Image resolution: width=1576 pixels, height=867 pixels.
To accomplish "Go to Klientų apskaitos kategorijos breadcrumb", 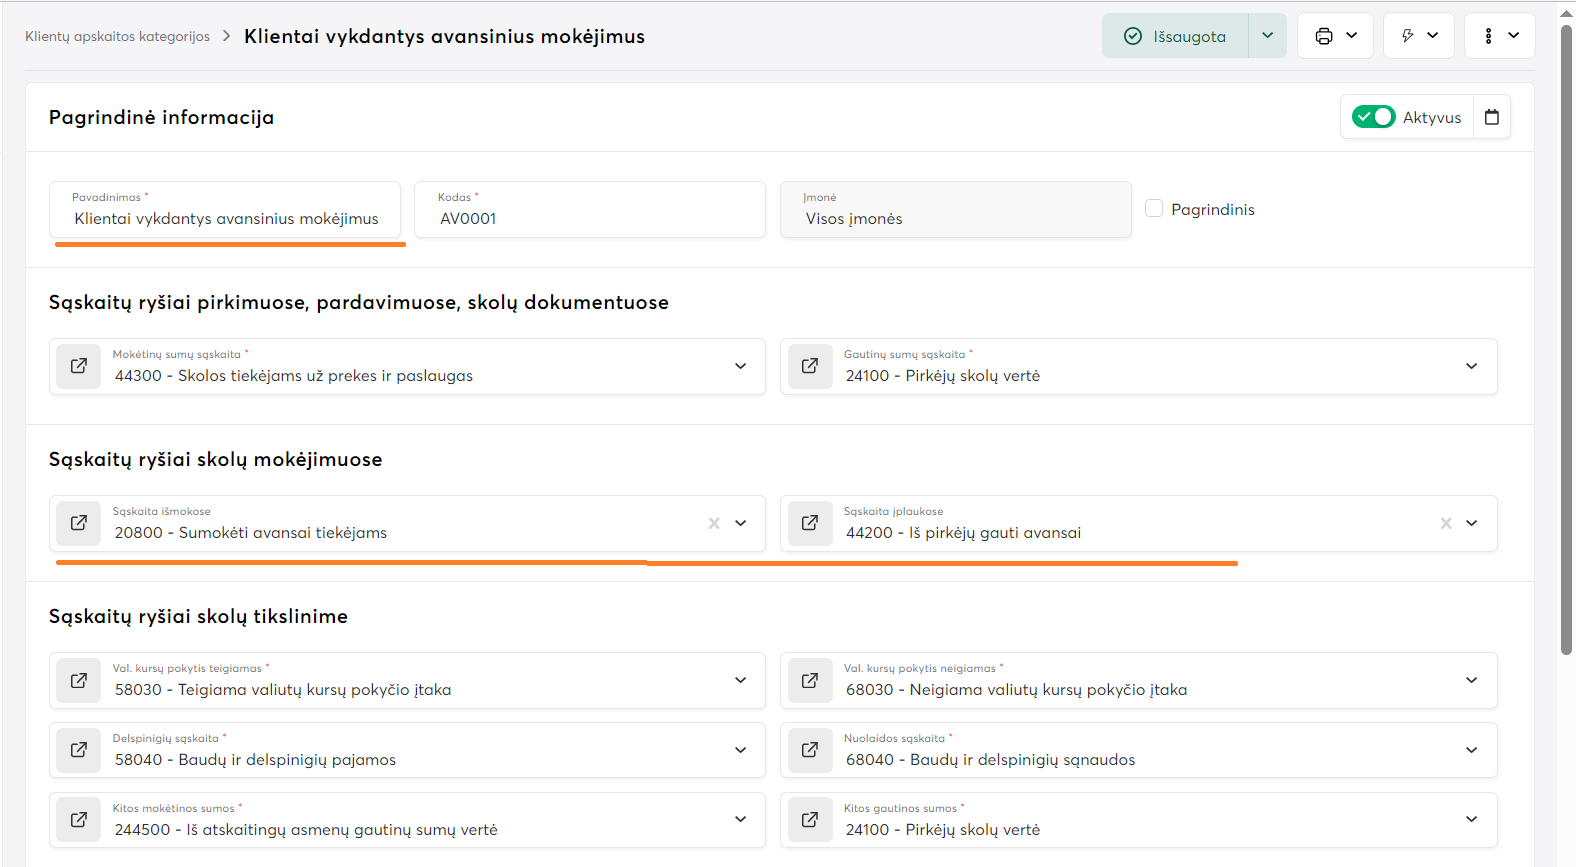I will [117, 36].
